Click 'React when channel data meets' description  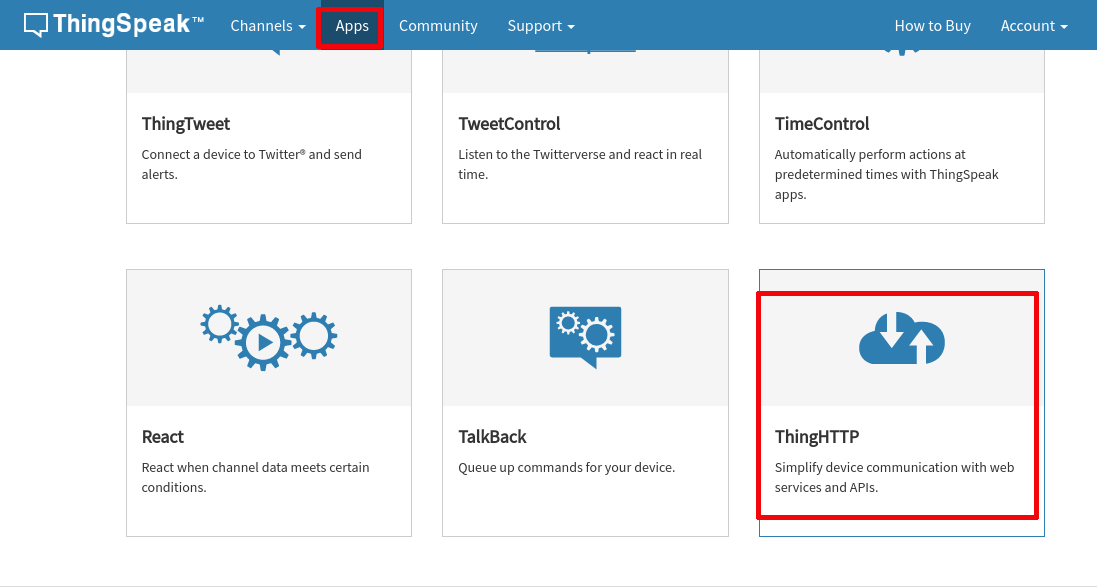click(255, 477)
